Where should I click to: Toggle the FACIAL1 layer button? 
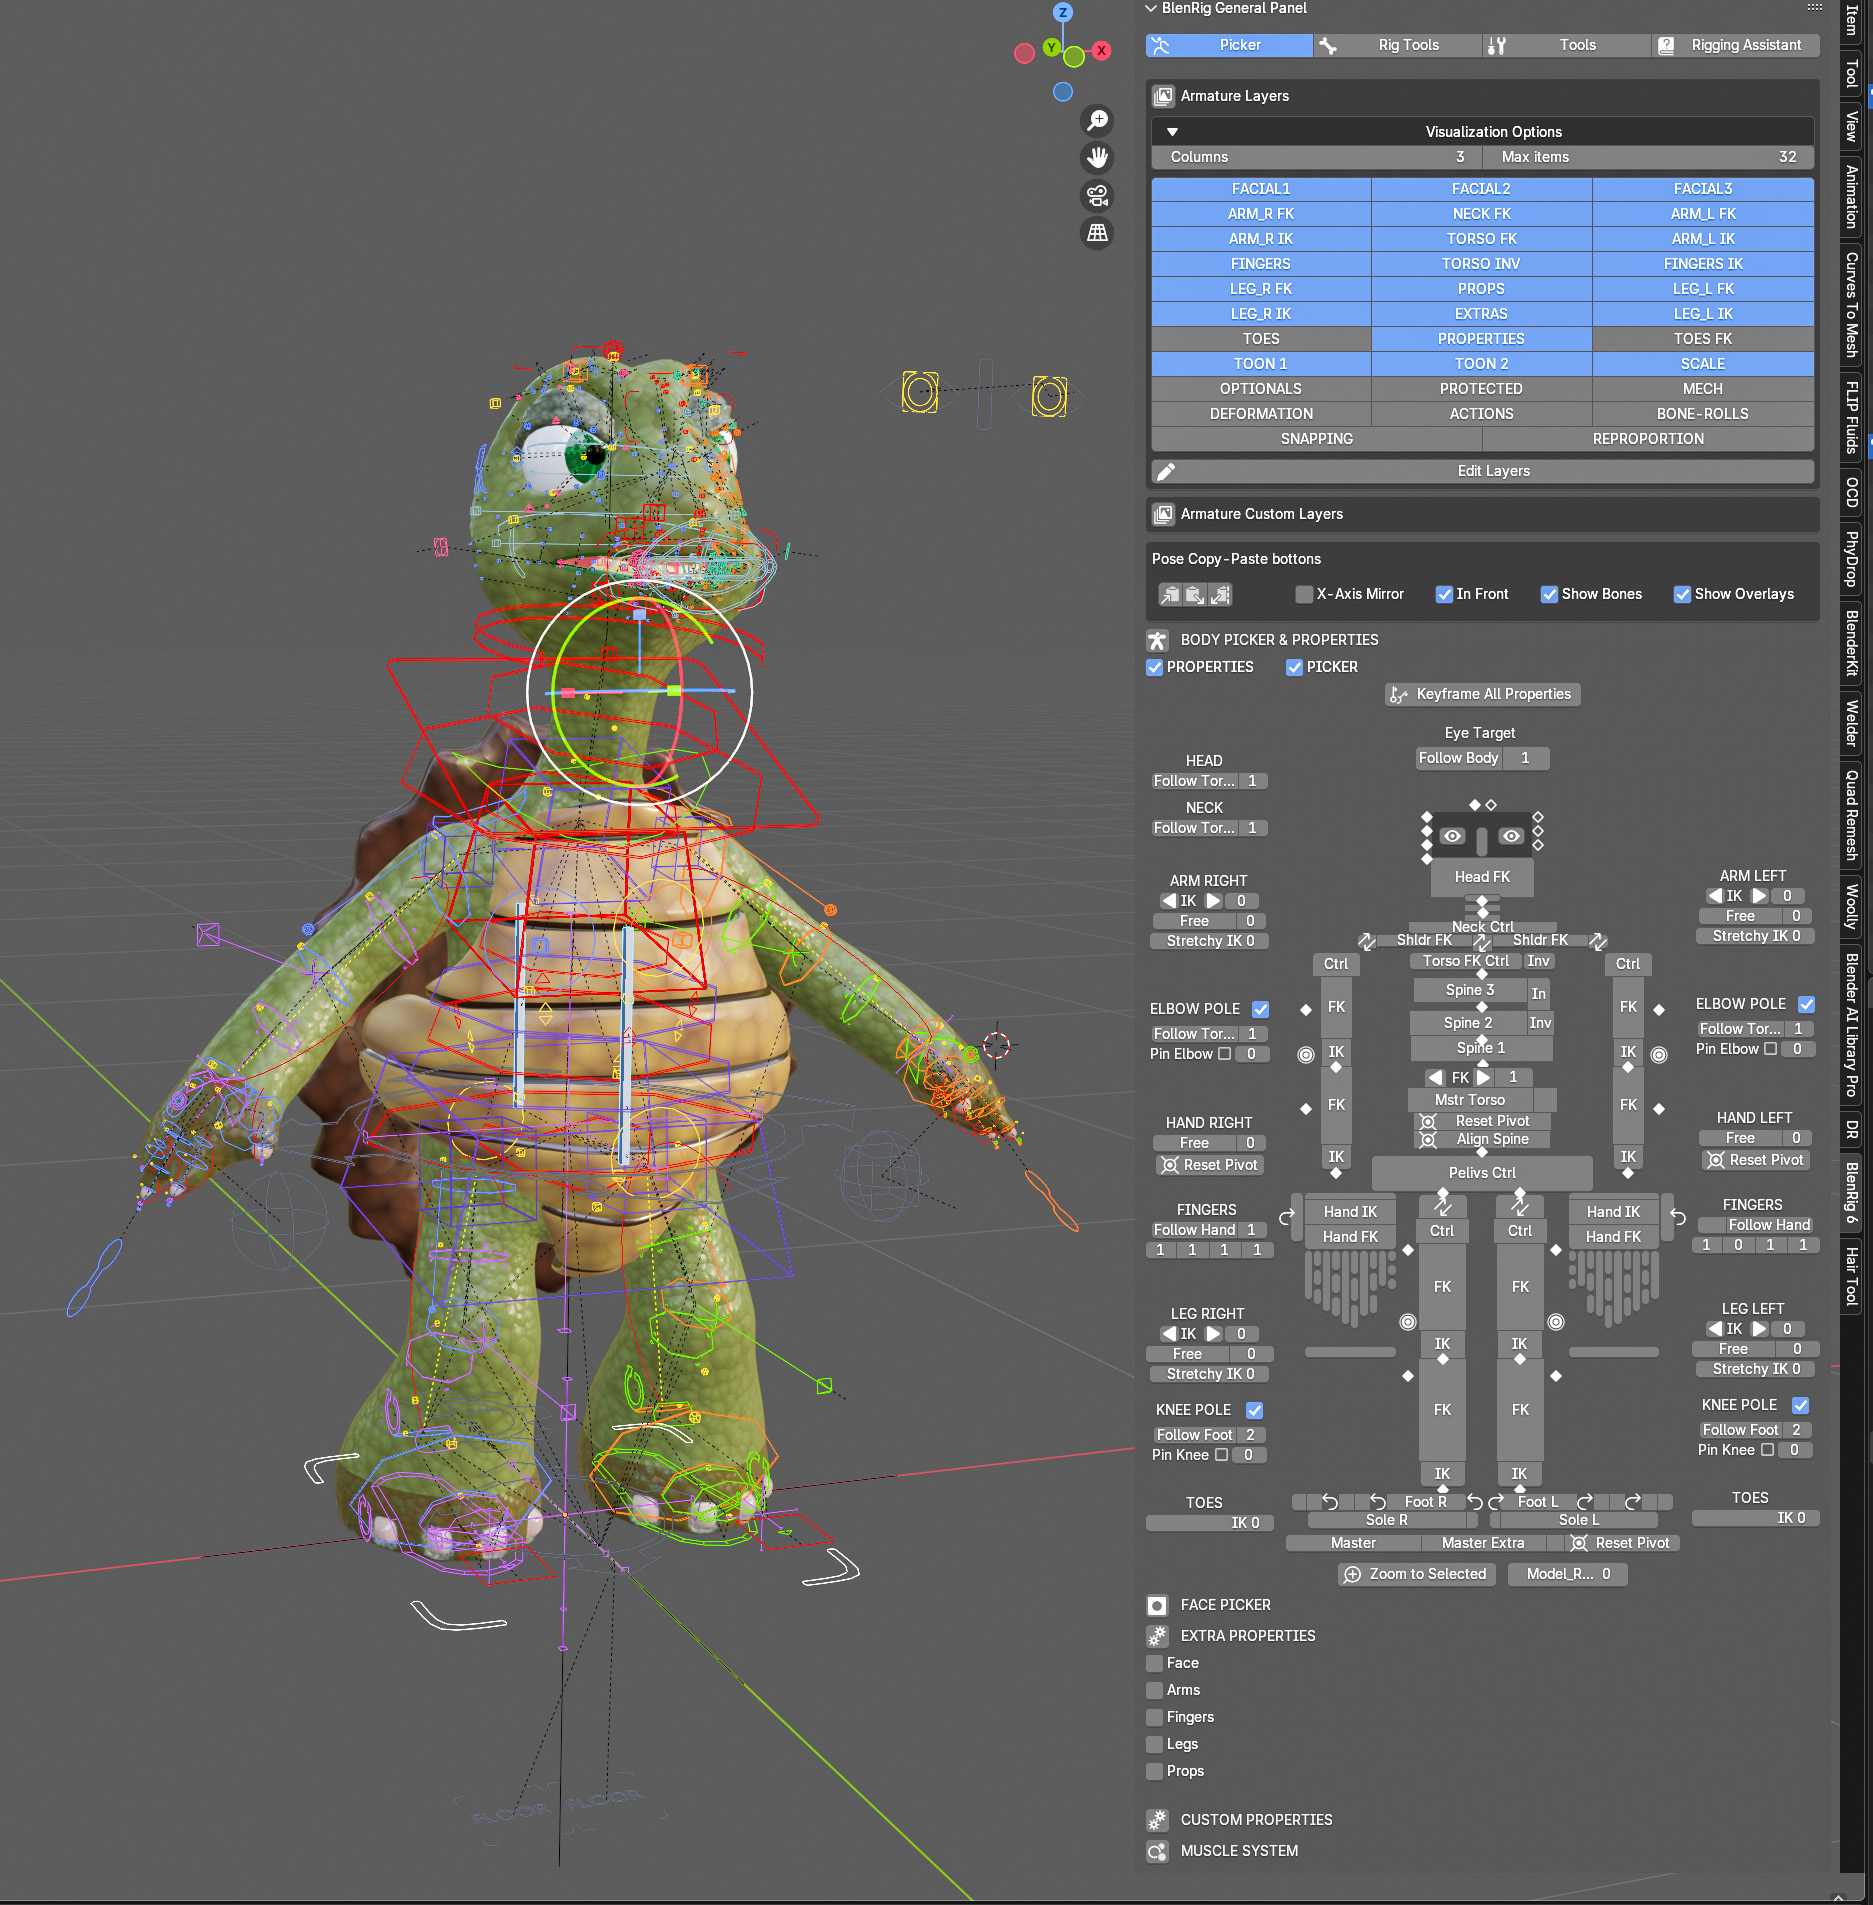point(1261,189)
